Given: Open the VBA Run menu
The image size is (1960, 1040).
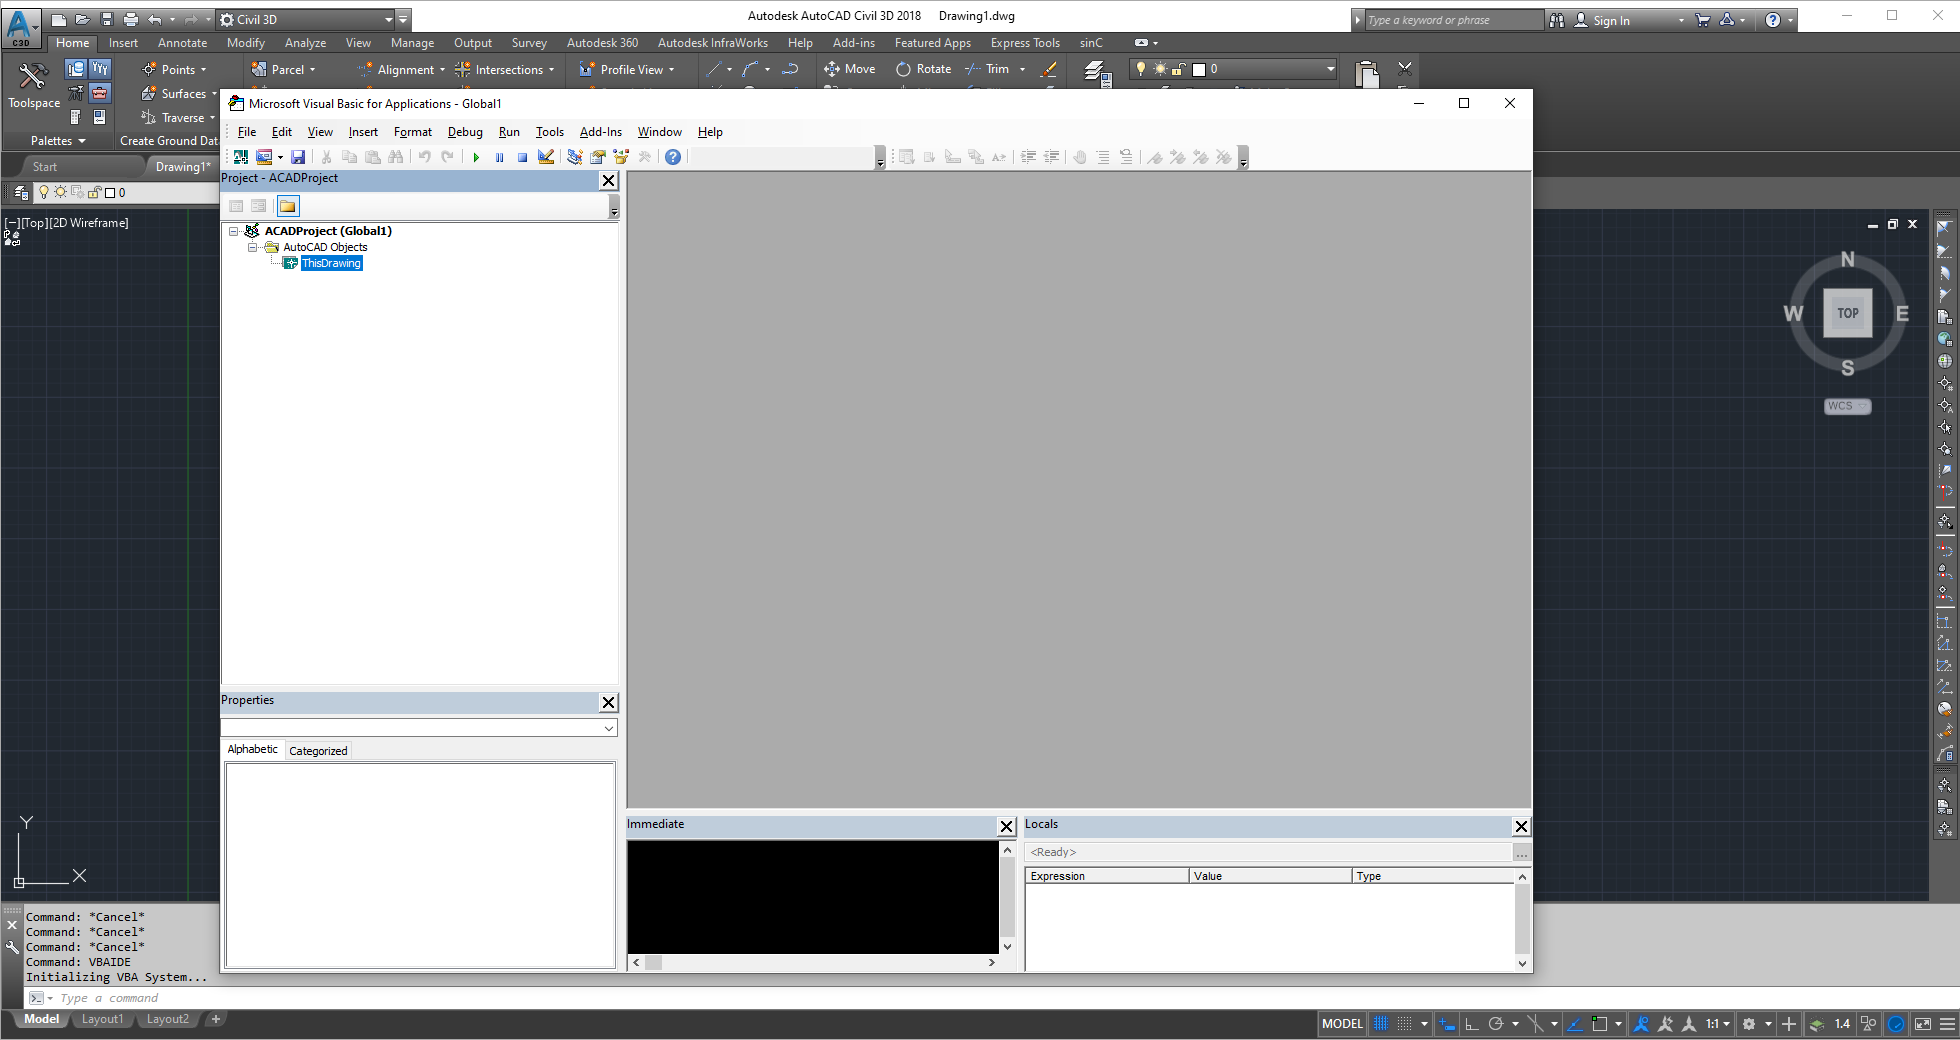Looking at the screenshot, I should pos(509,132).
